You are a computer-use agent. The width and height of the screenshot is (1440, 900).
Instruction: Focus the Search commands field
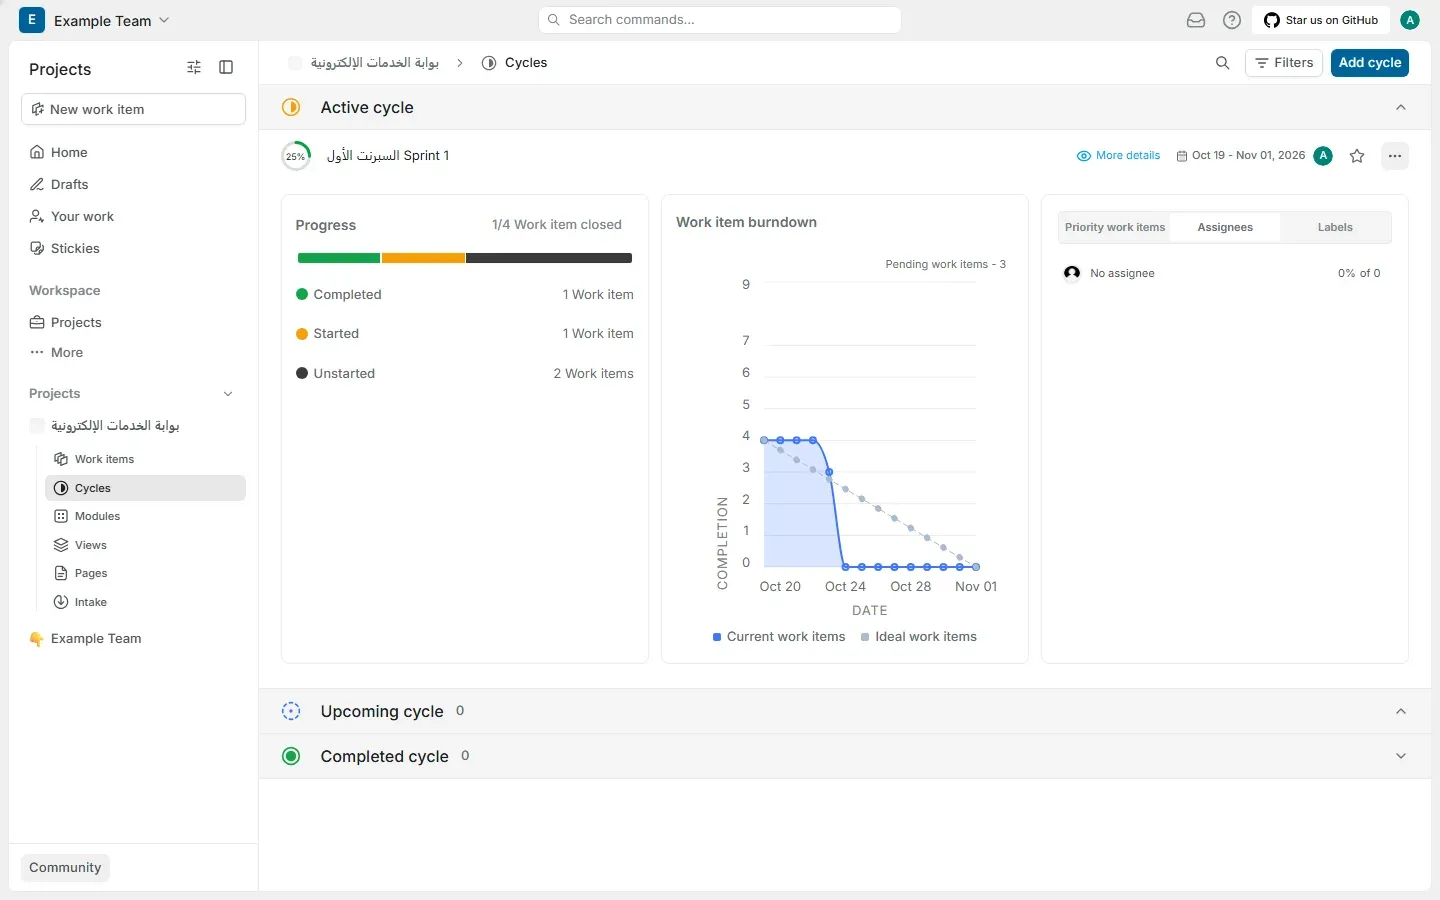point(720,20)
